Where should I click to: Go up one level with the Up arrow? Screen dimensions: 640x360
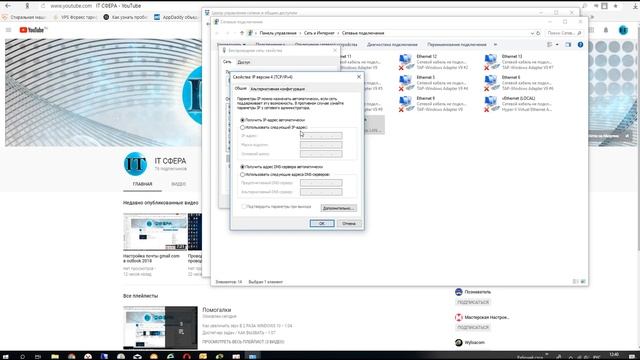(242, 33)
